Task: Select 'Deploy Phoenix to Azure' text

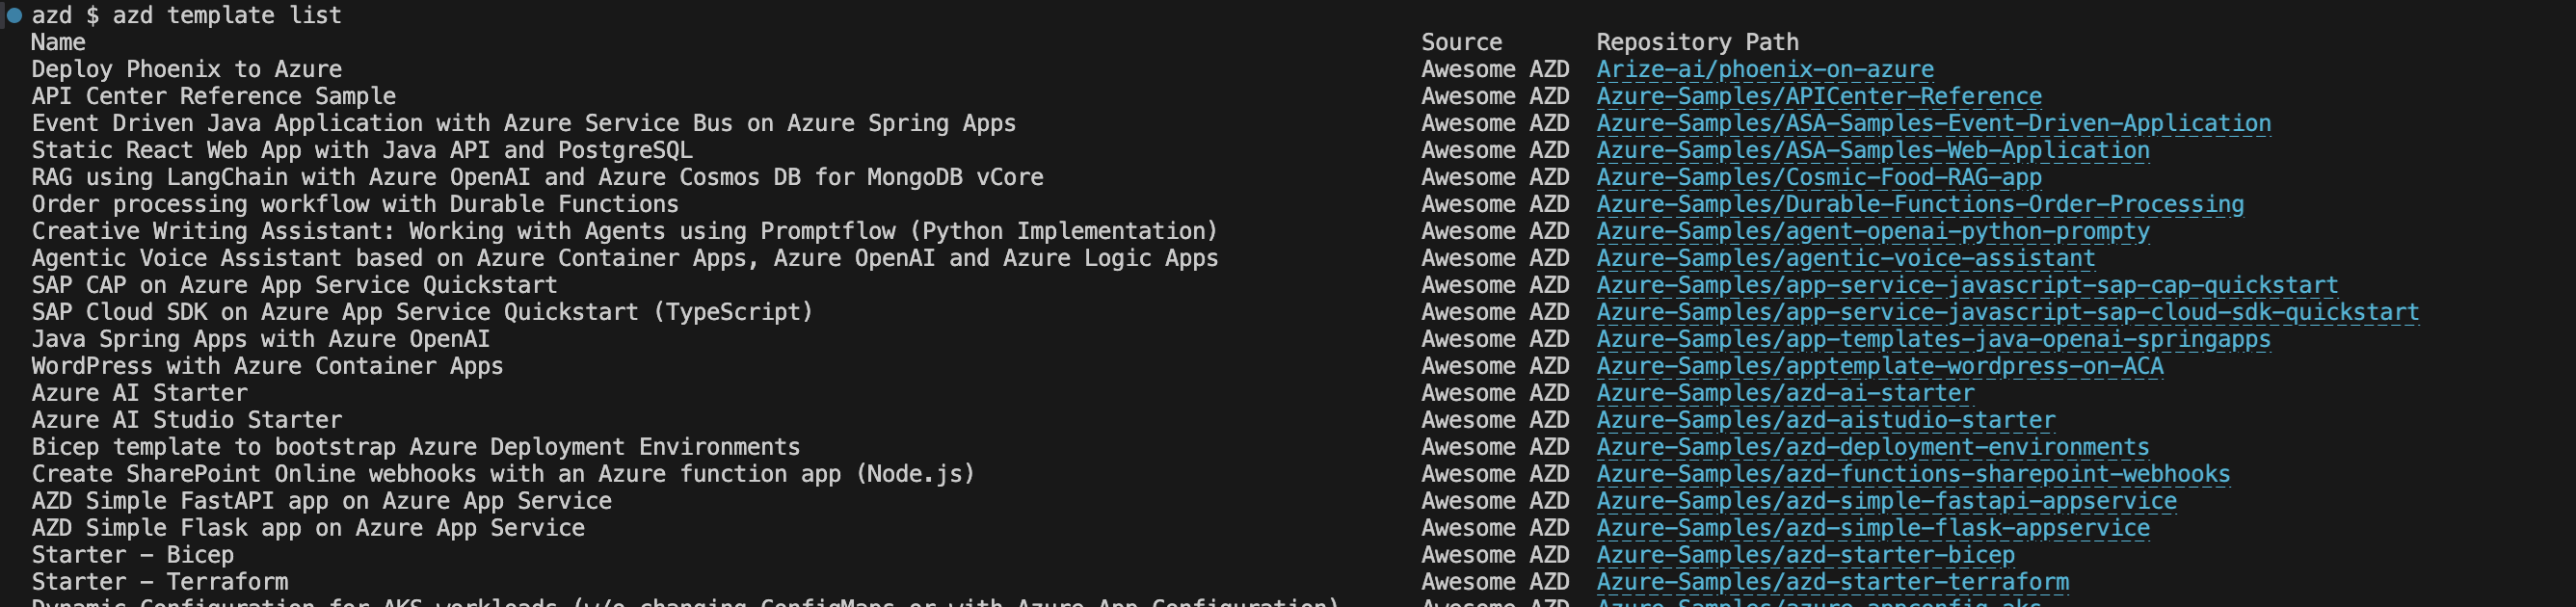Action: point(187,69)
